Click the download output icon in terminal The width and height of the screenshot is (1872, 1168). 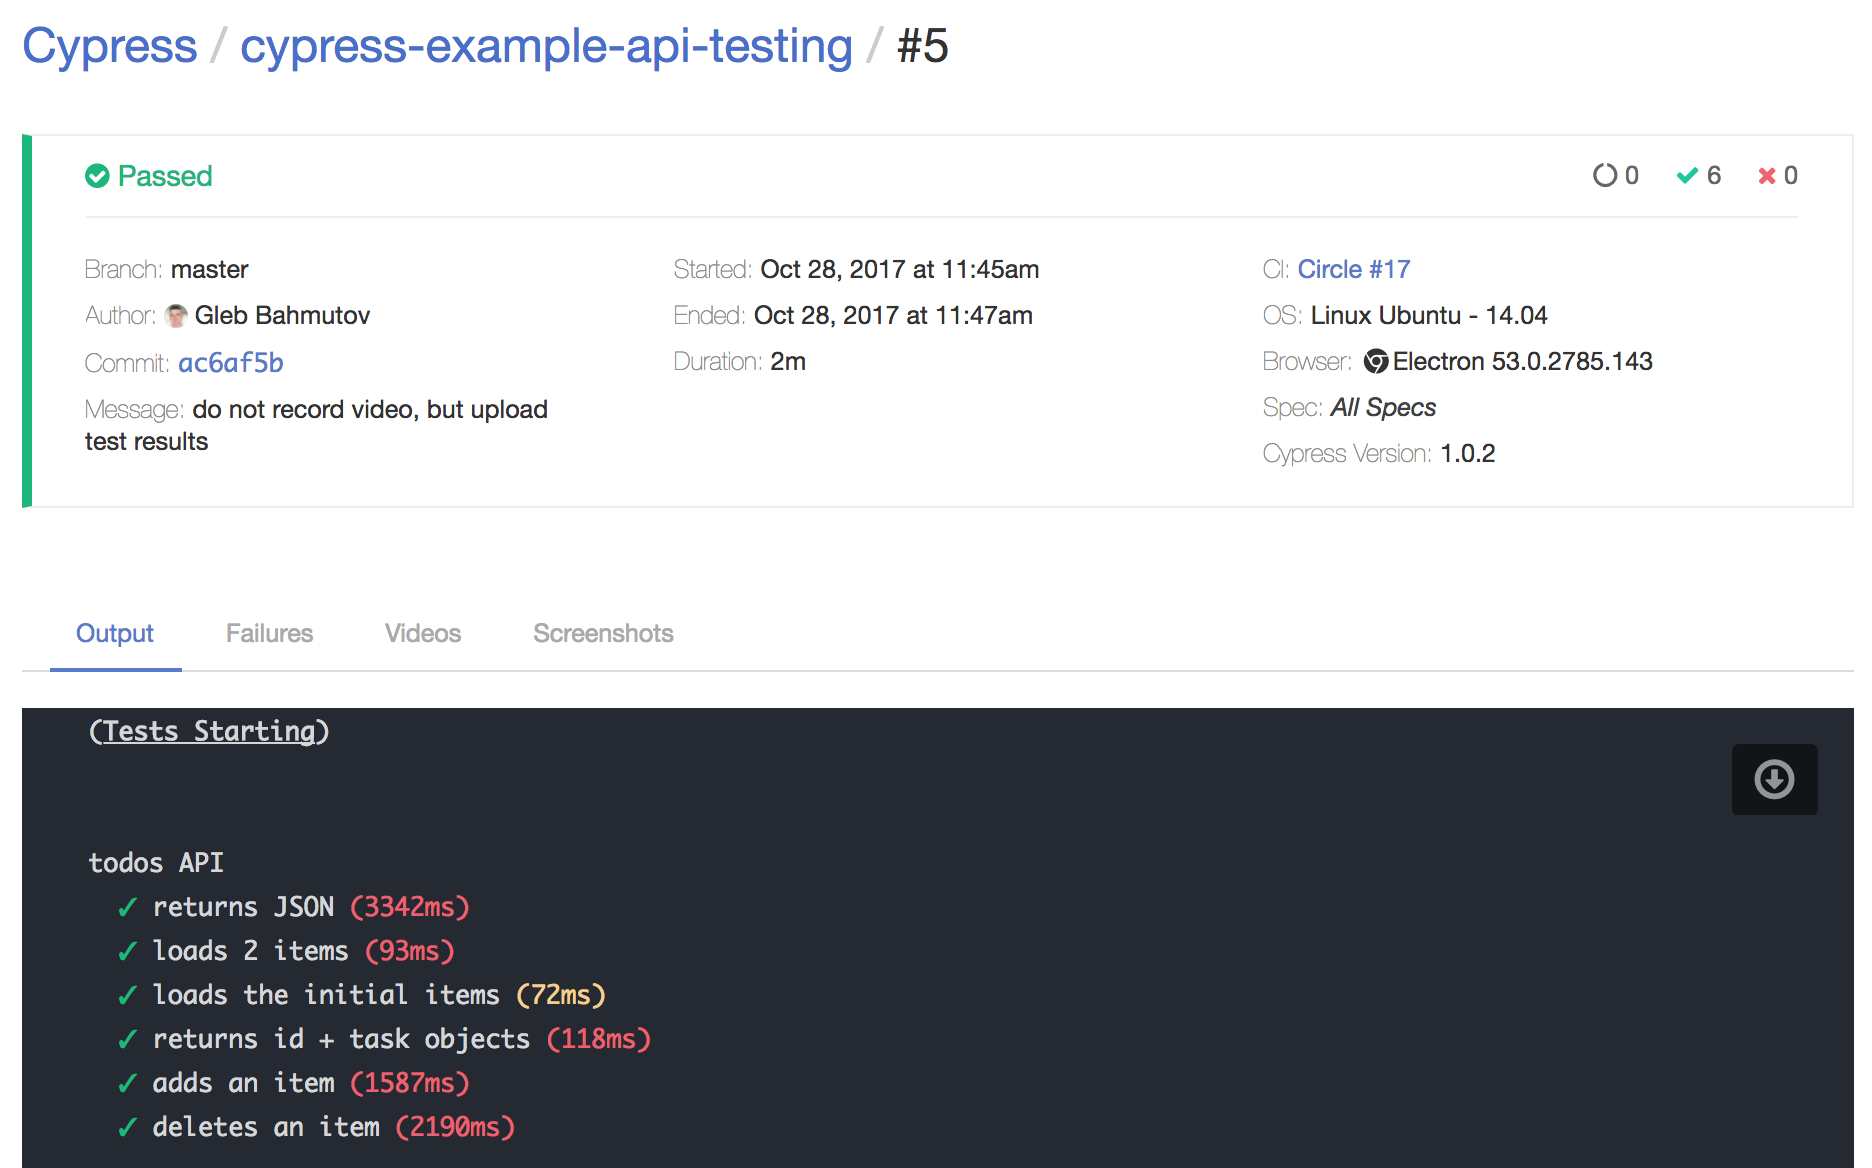1774,779
